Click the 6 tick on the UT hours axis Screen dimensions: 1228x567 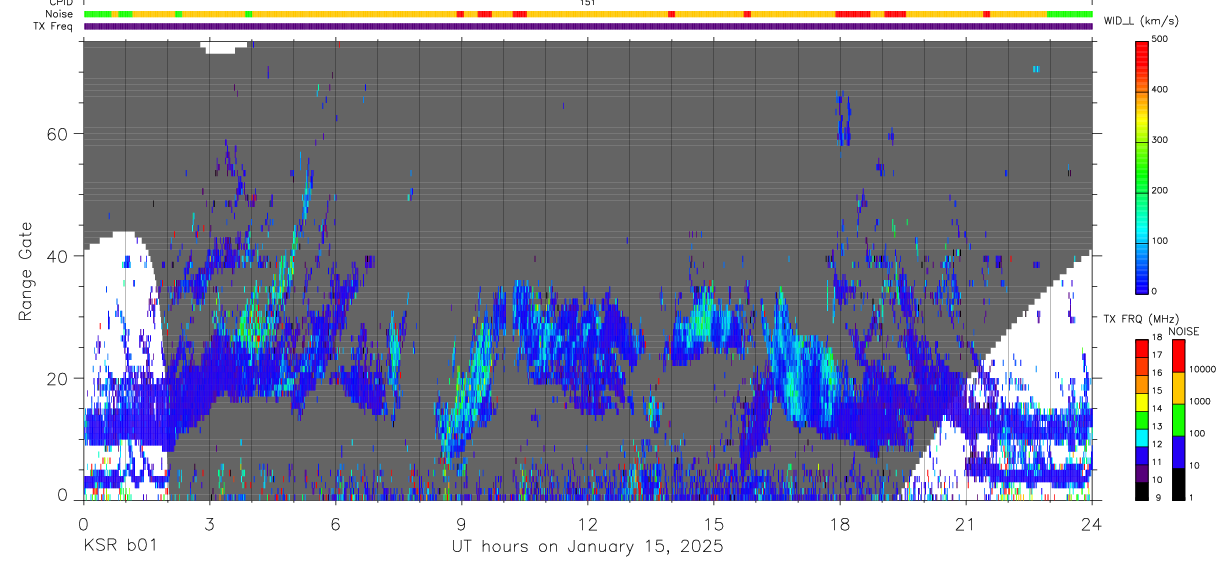335,523
